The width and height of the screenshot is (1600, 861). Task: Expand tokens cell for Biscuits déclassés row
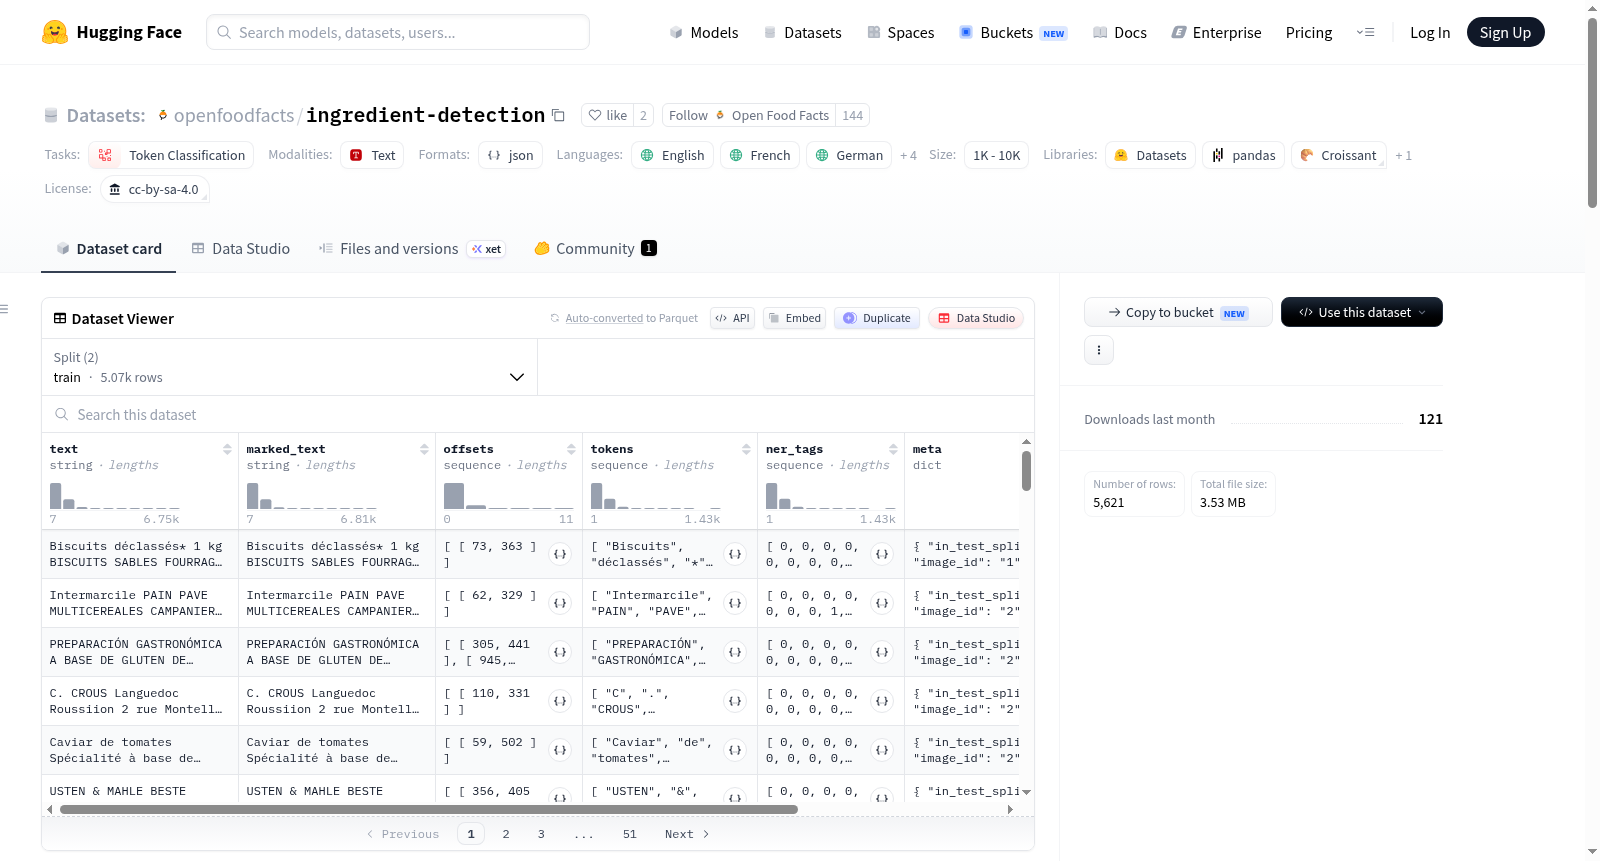[735, 554]
